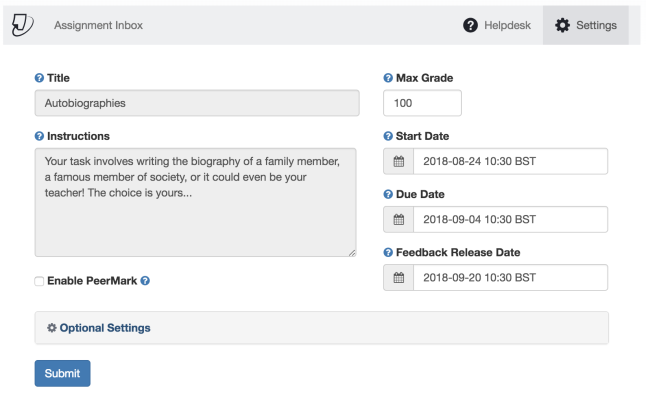Click the Helpdesk question mark icon
The height and width of the screenshot is (393, 646).
[470, 25]
